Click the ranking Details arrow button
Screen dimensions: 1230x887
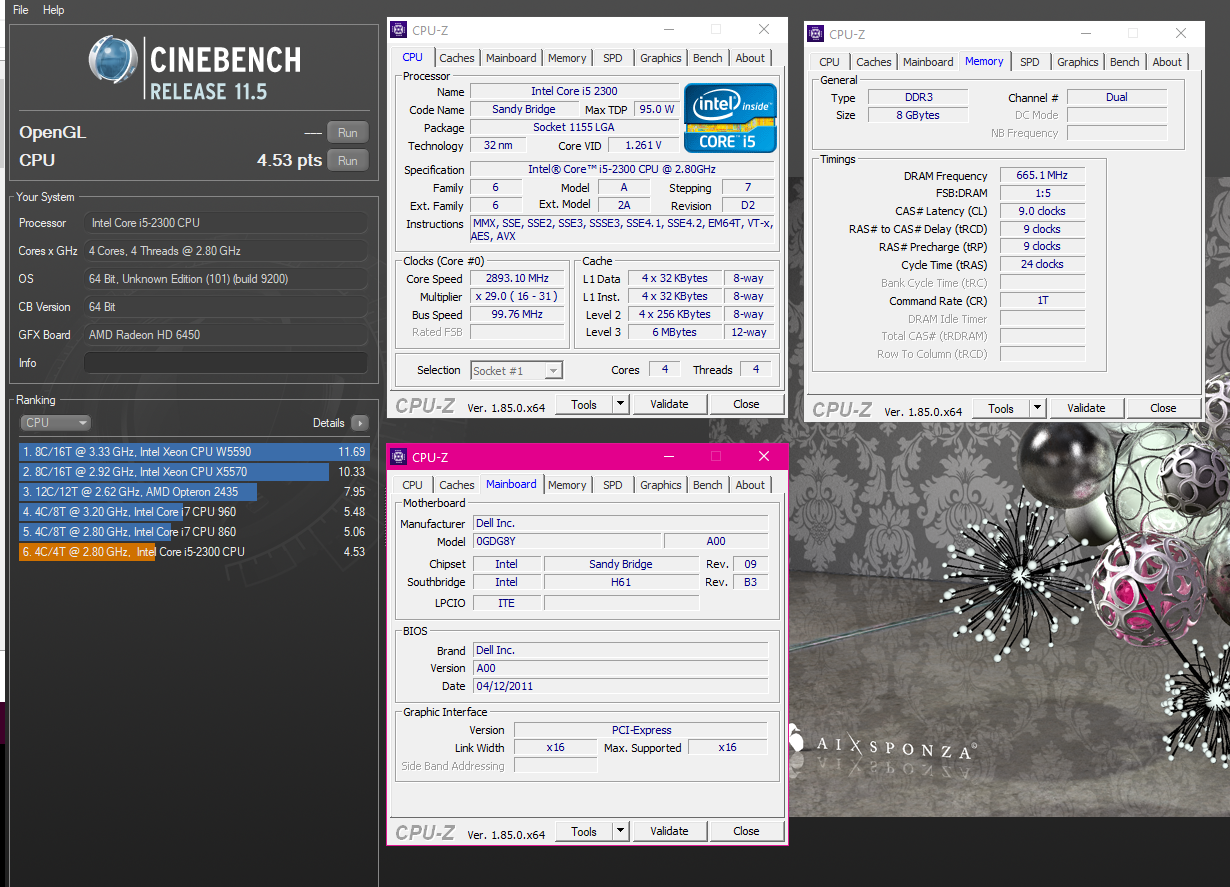(359, 423)
